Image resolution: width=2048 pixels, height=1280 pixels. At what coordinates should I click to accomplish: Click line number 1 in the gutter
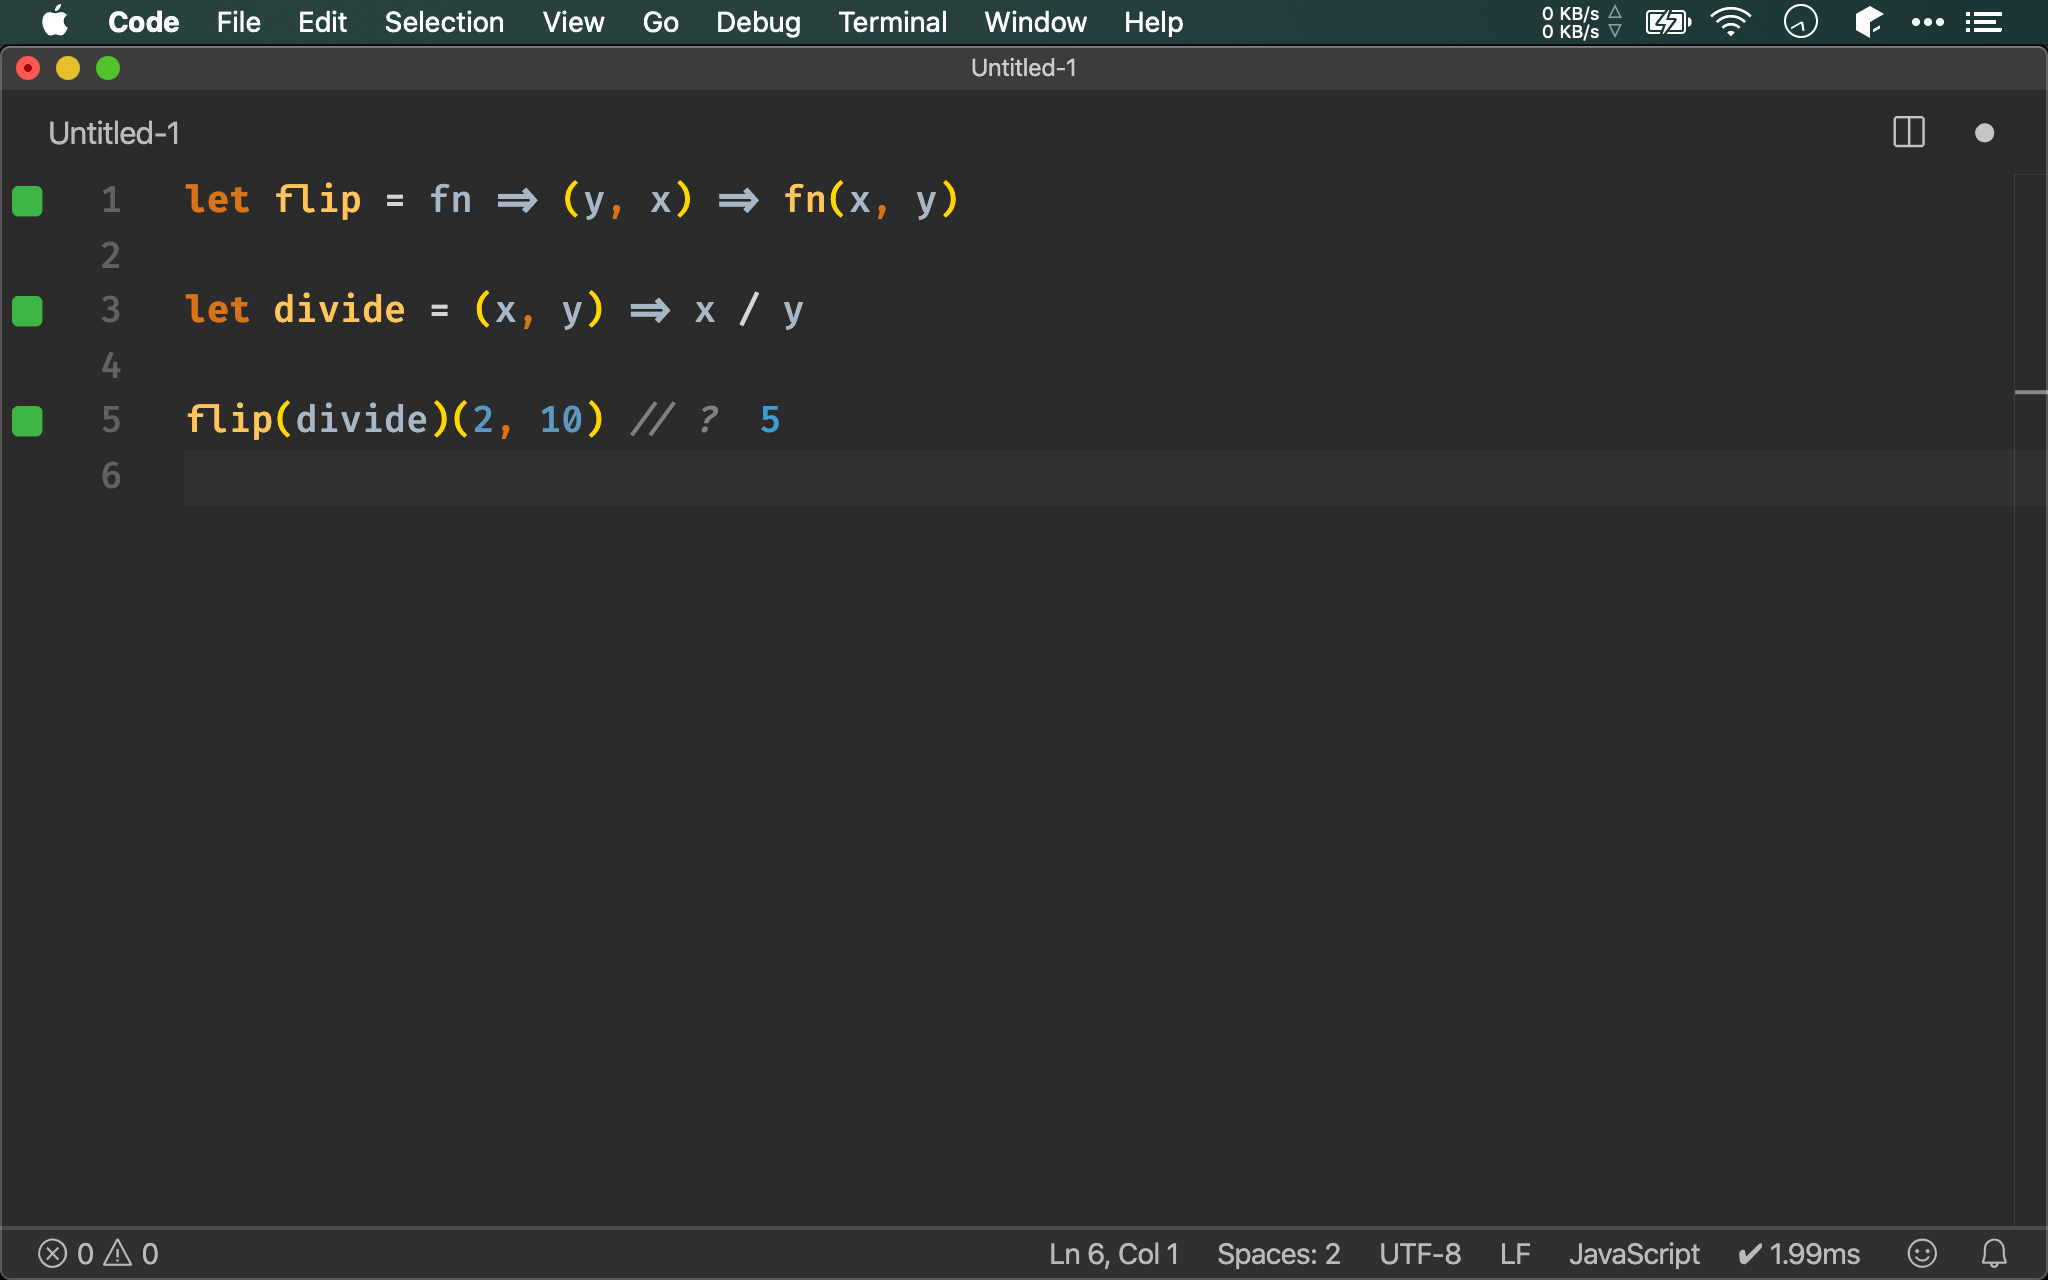(x=111, y=200)
